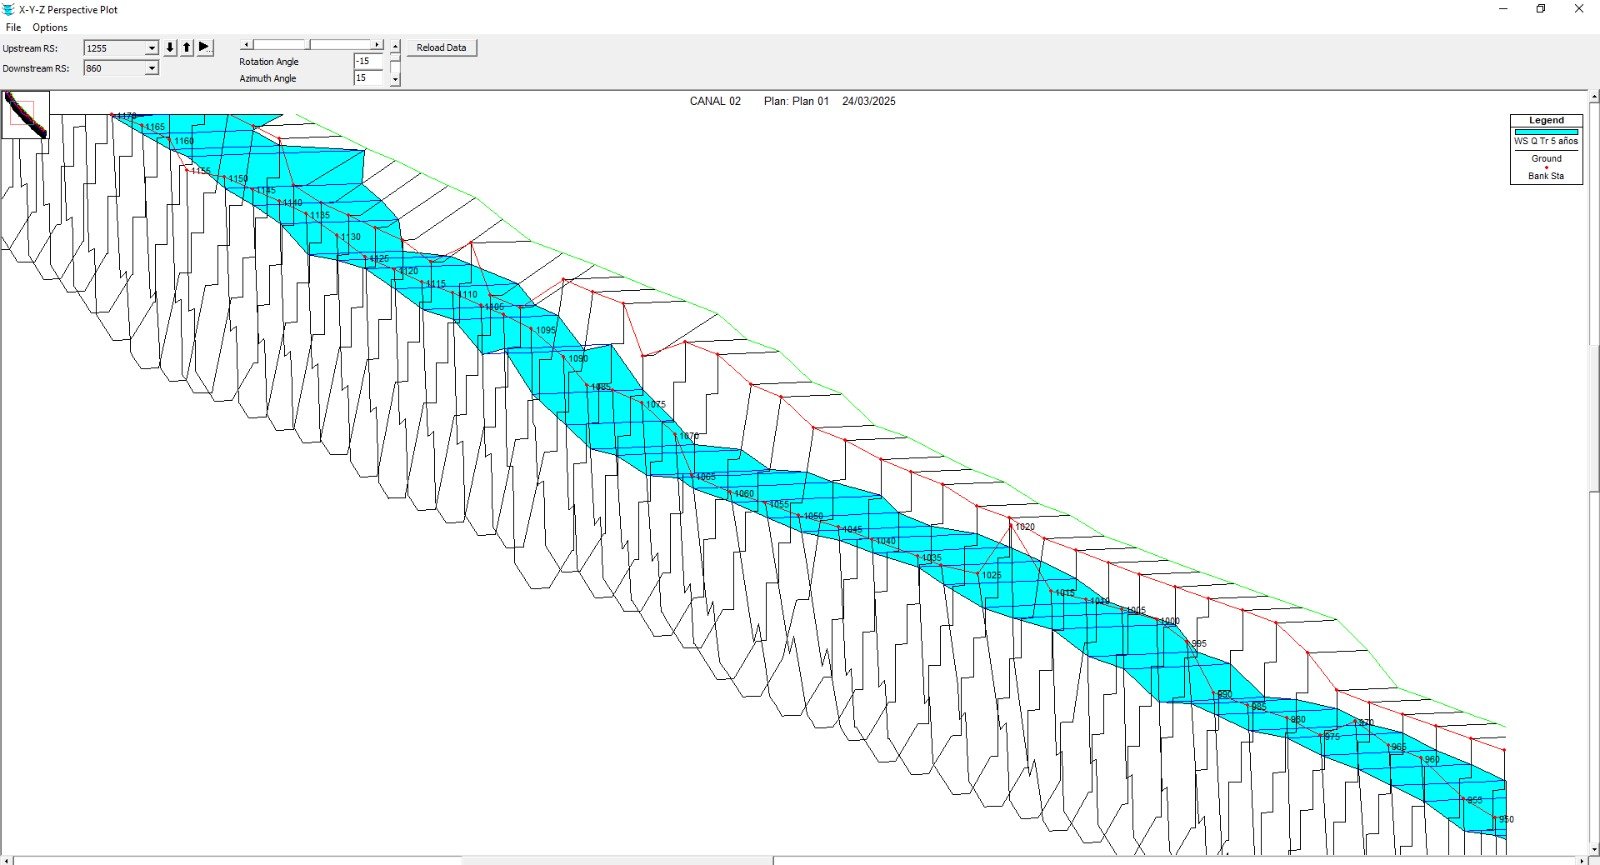The height and width of the screenshot is (865, 1600).
Task: Step the river station range upstream with the up arrow
Action: (187, 47)
